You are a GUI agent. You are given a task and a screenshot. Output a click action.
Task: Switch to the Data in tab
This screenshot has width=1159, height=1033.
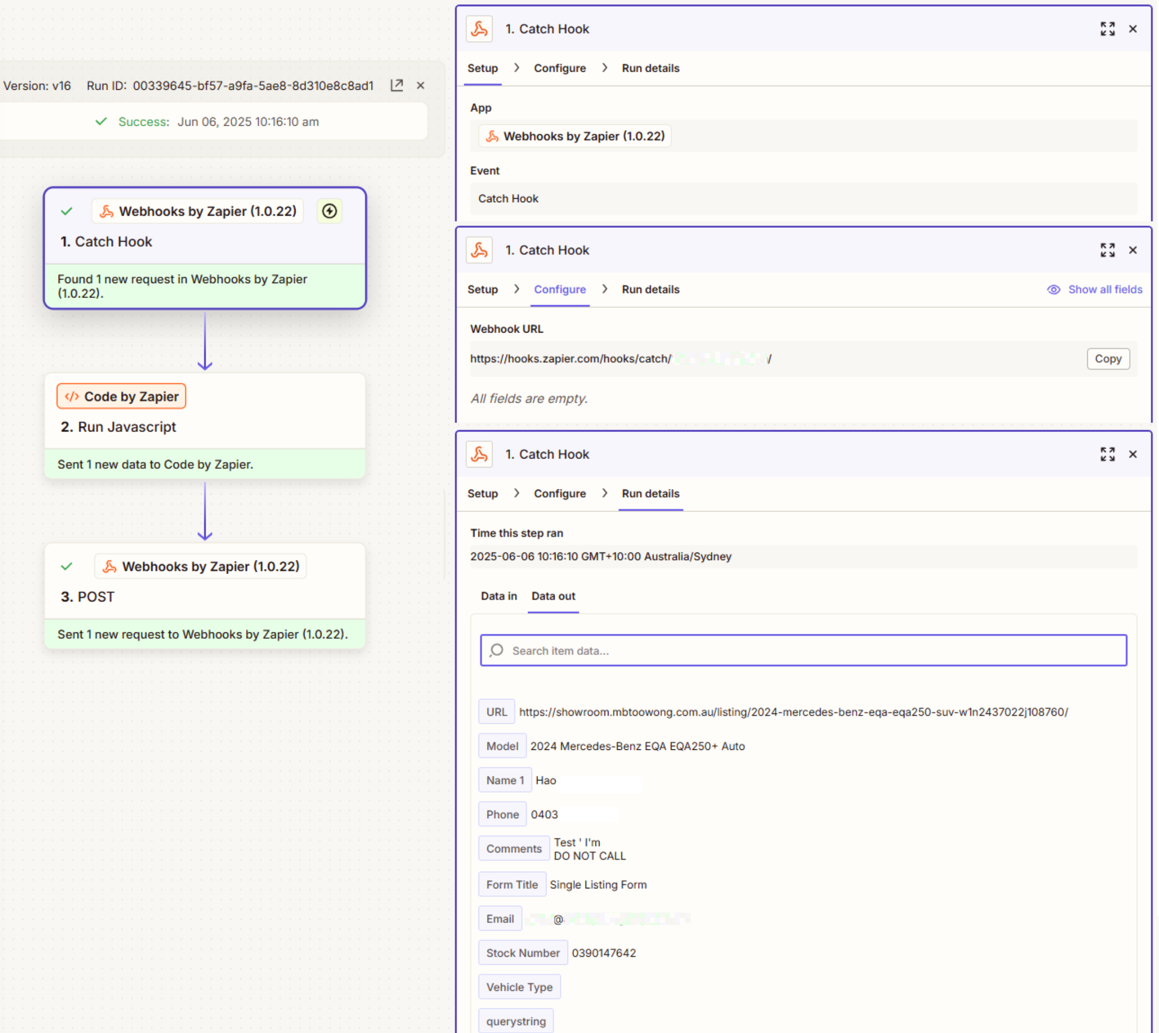click(x=499, y=596)
